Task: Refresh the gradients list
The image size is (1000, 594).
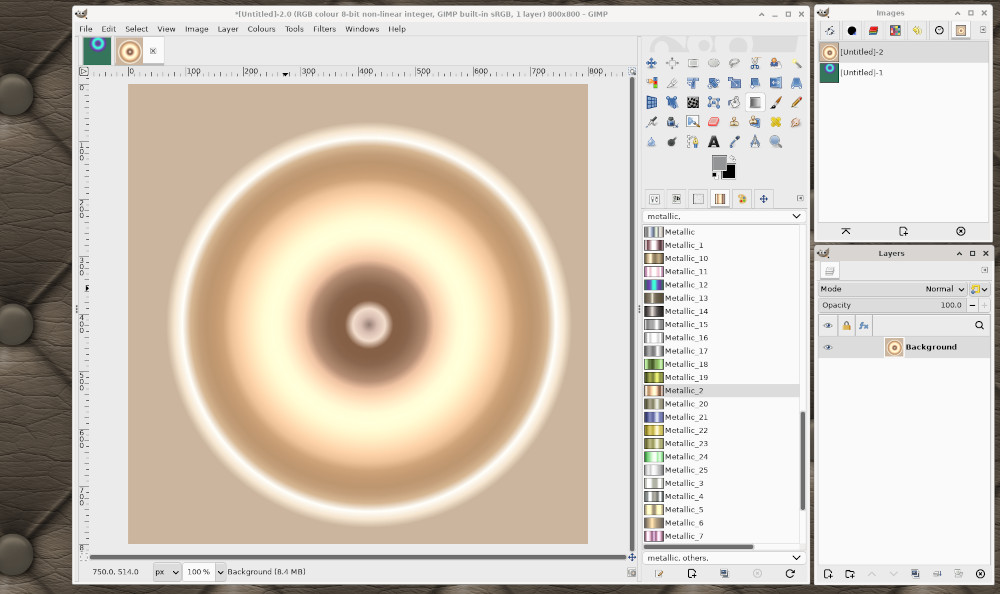Action: coord(790,573)
